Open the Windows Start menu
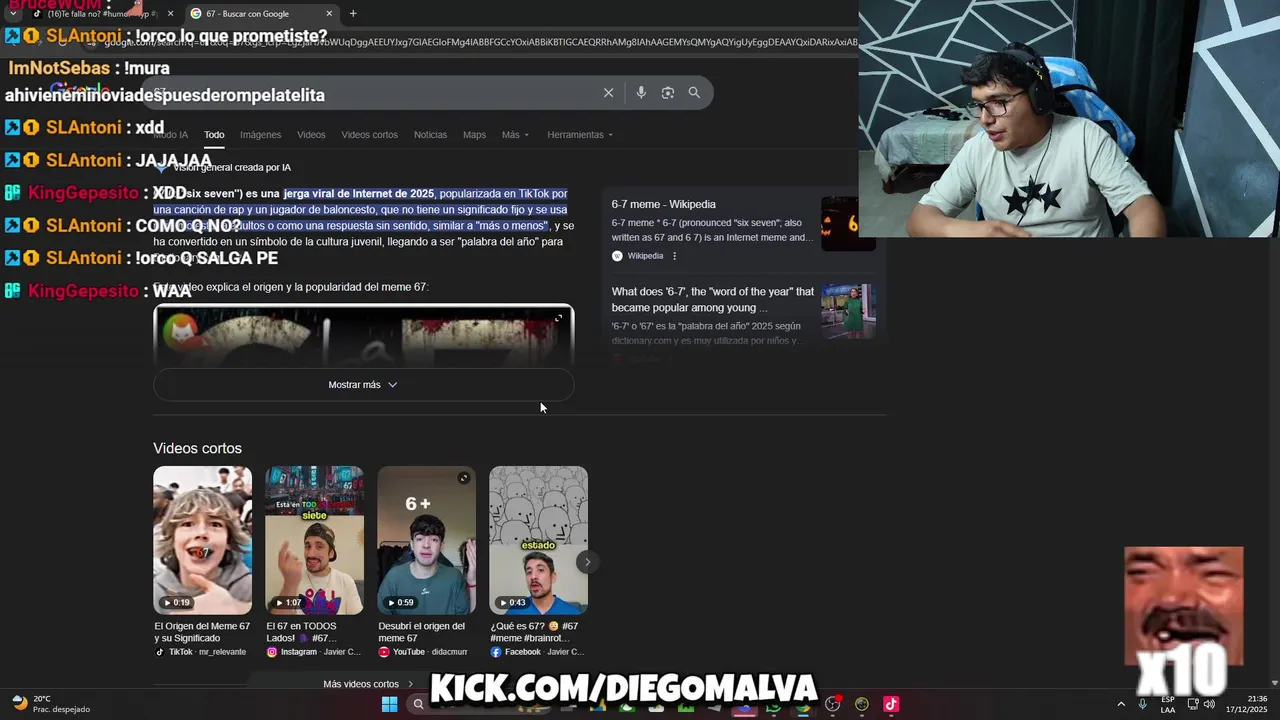The height and width of the screenshot is (720, 1280). pos(389,704)
